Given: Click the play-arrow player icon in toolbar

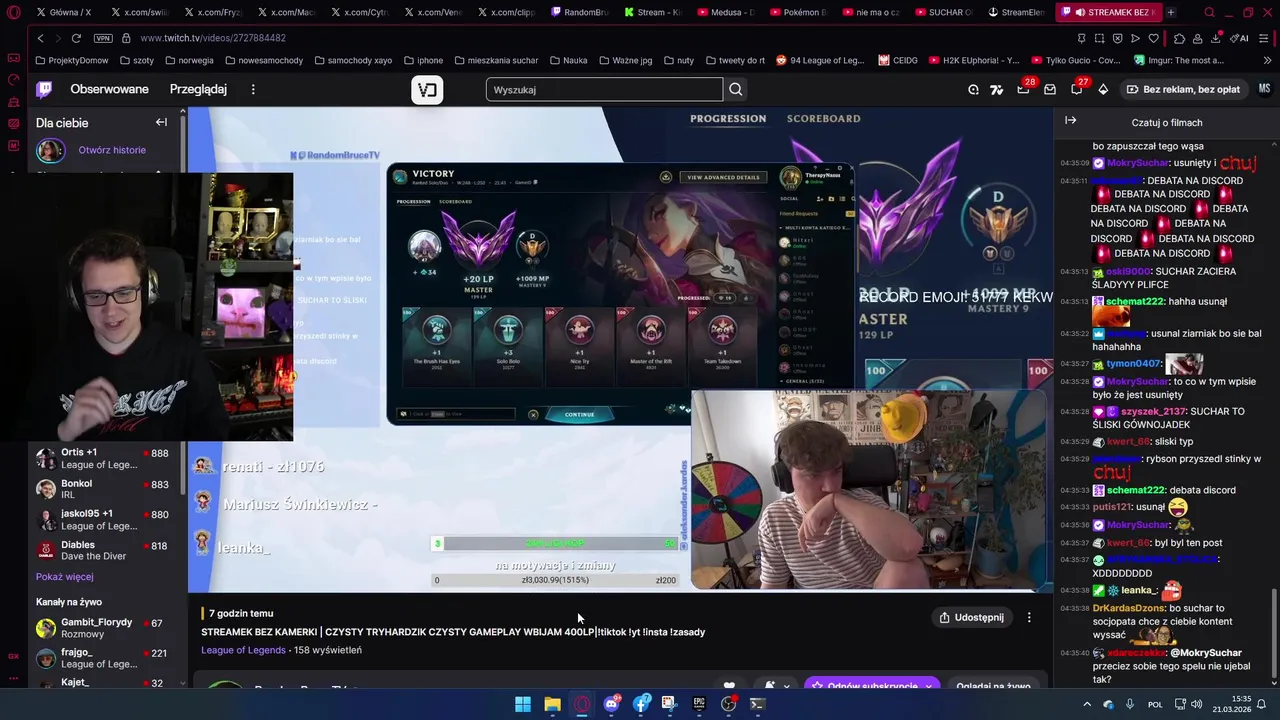Looking at the screenshot, I should click(1135, 38).
